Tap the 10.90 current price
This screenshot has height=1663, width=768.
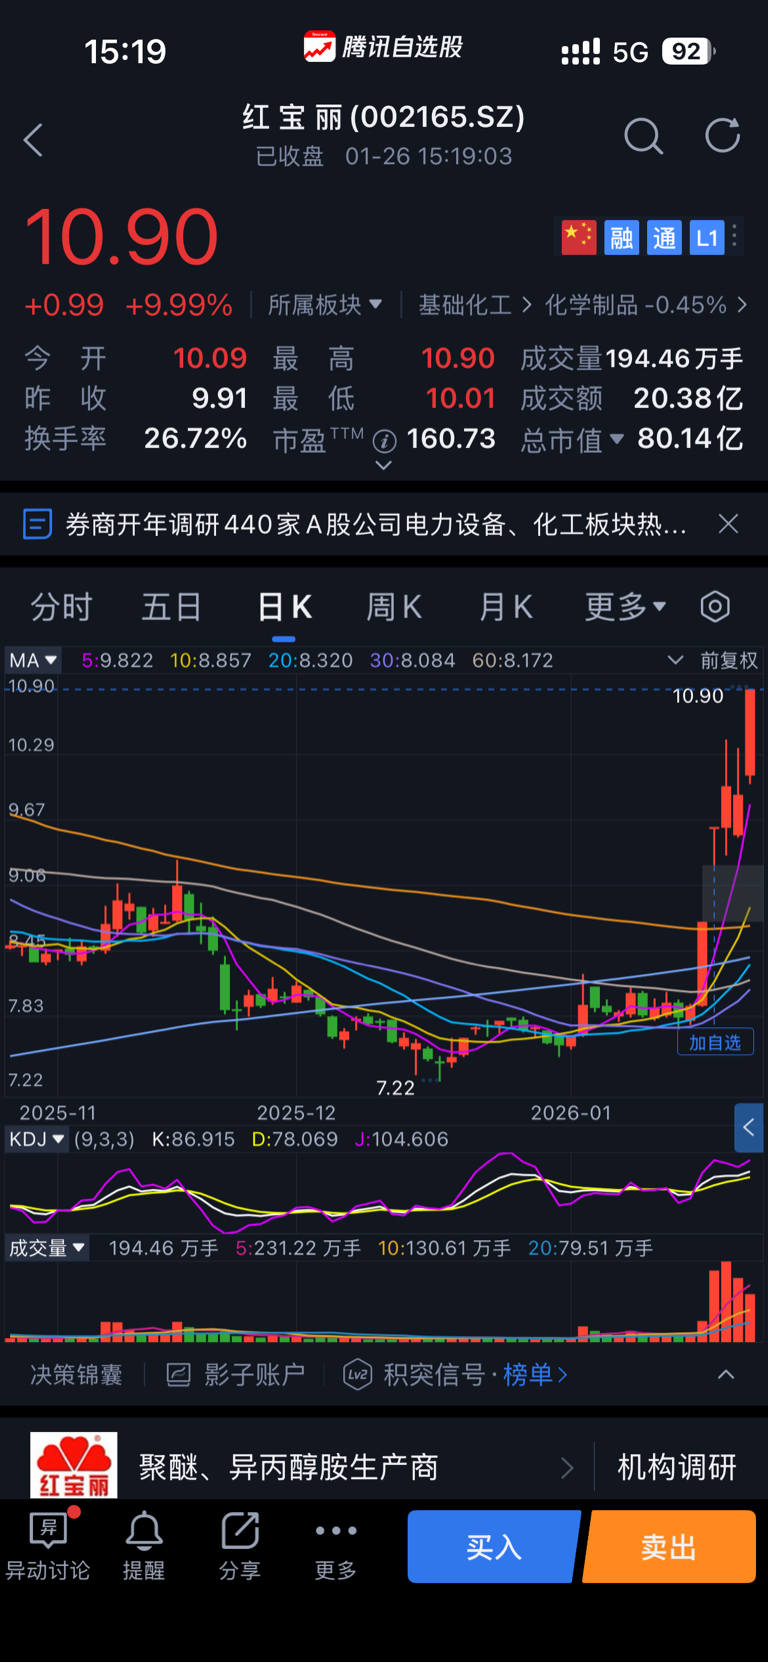coord(121,238)
